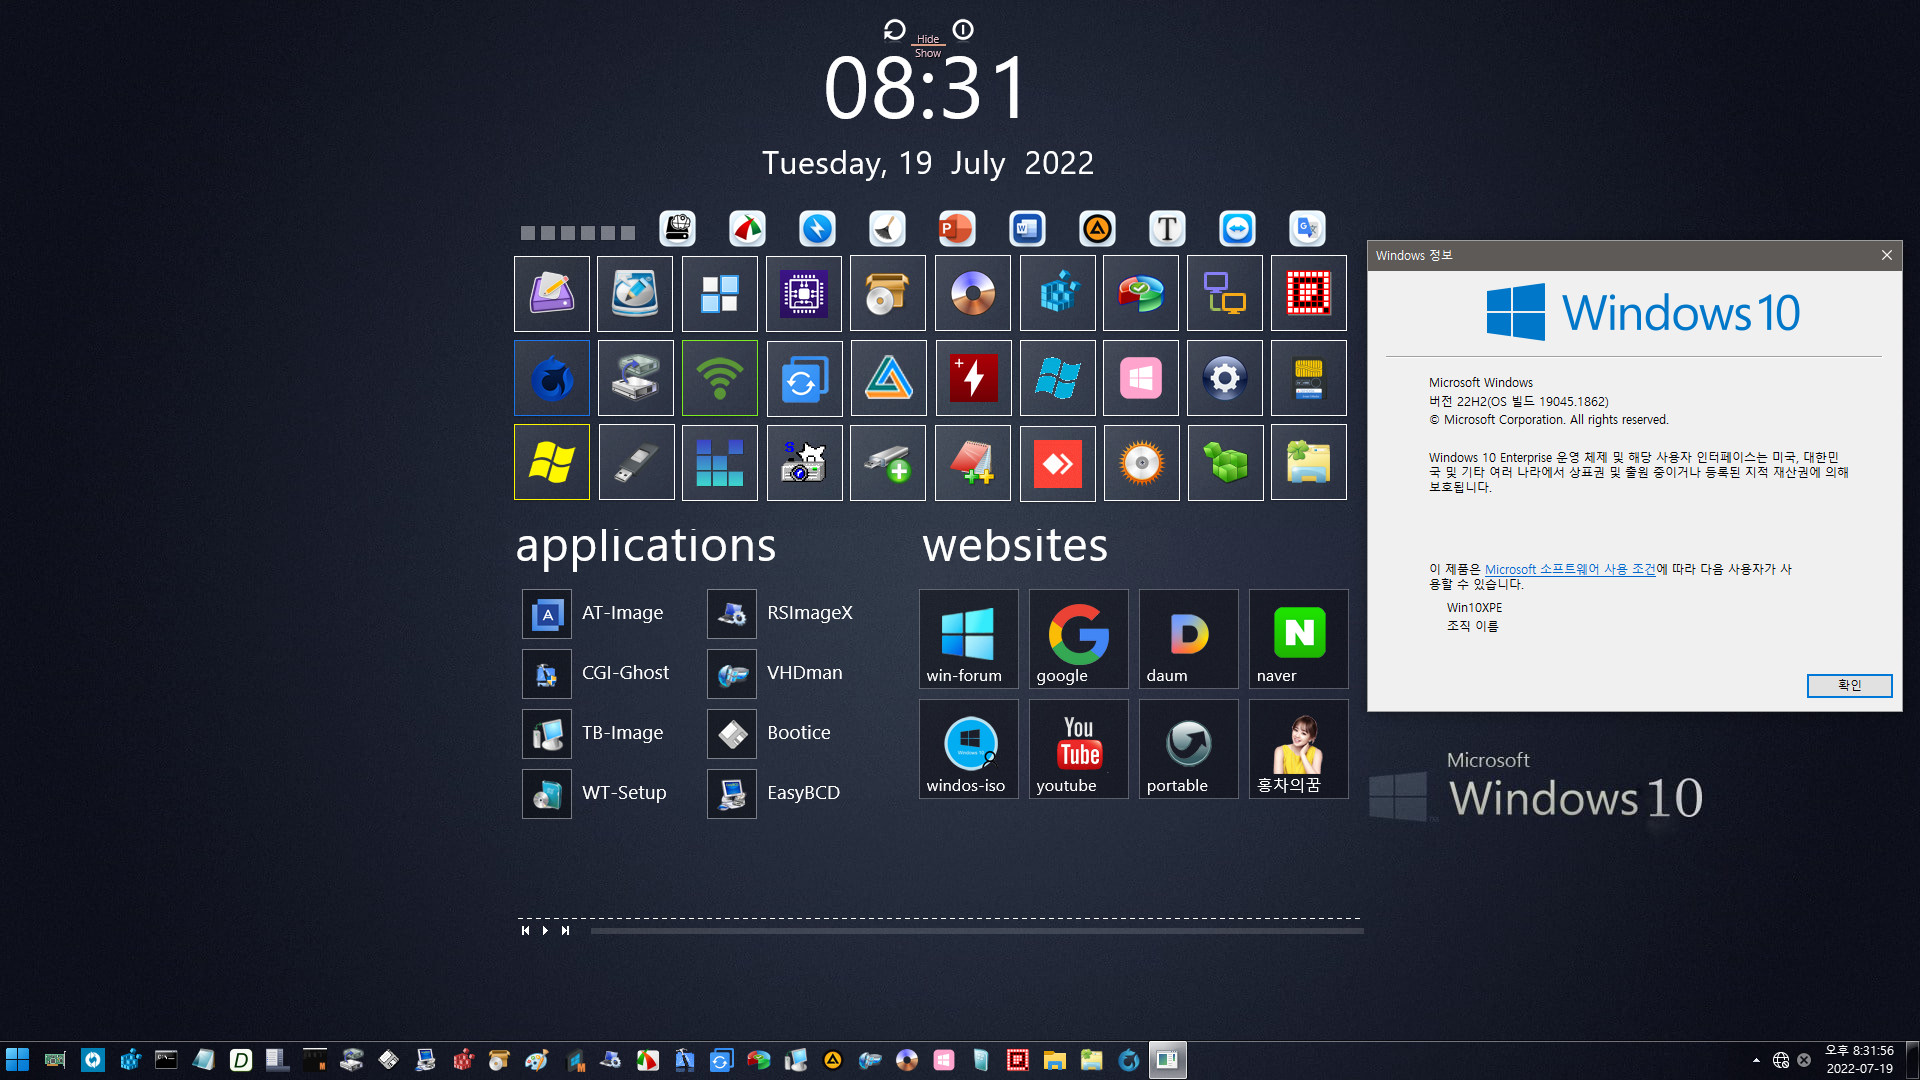Open the PicPick red-green fan icon

tap(747, 229)
